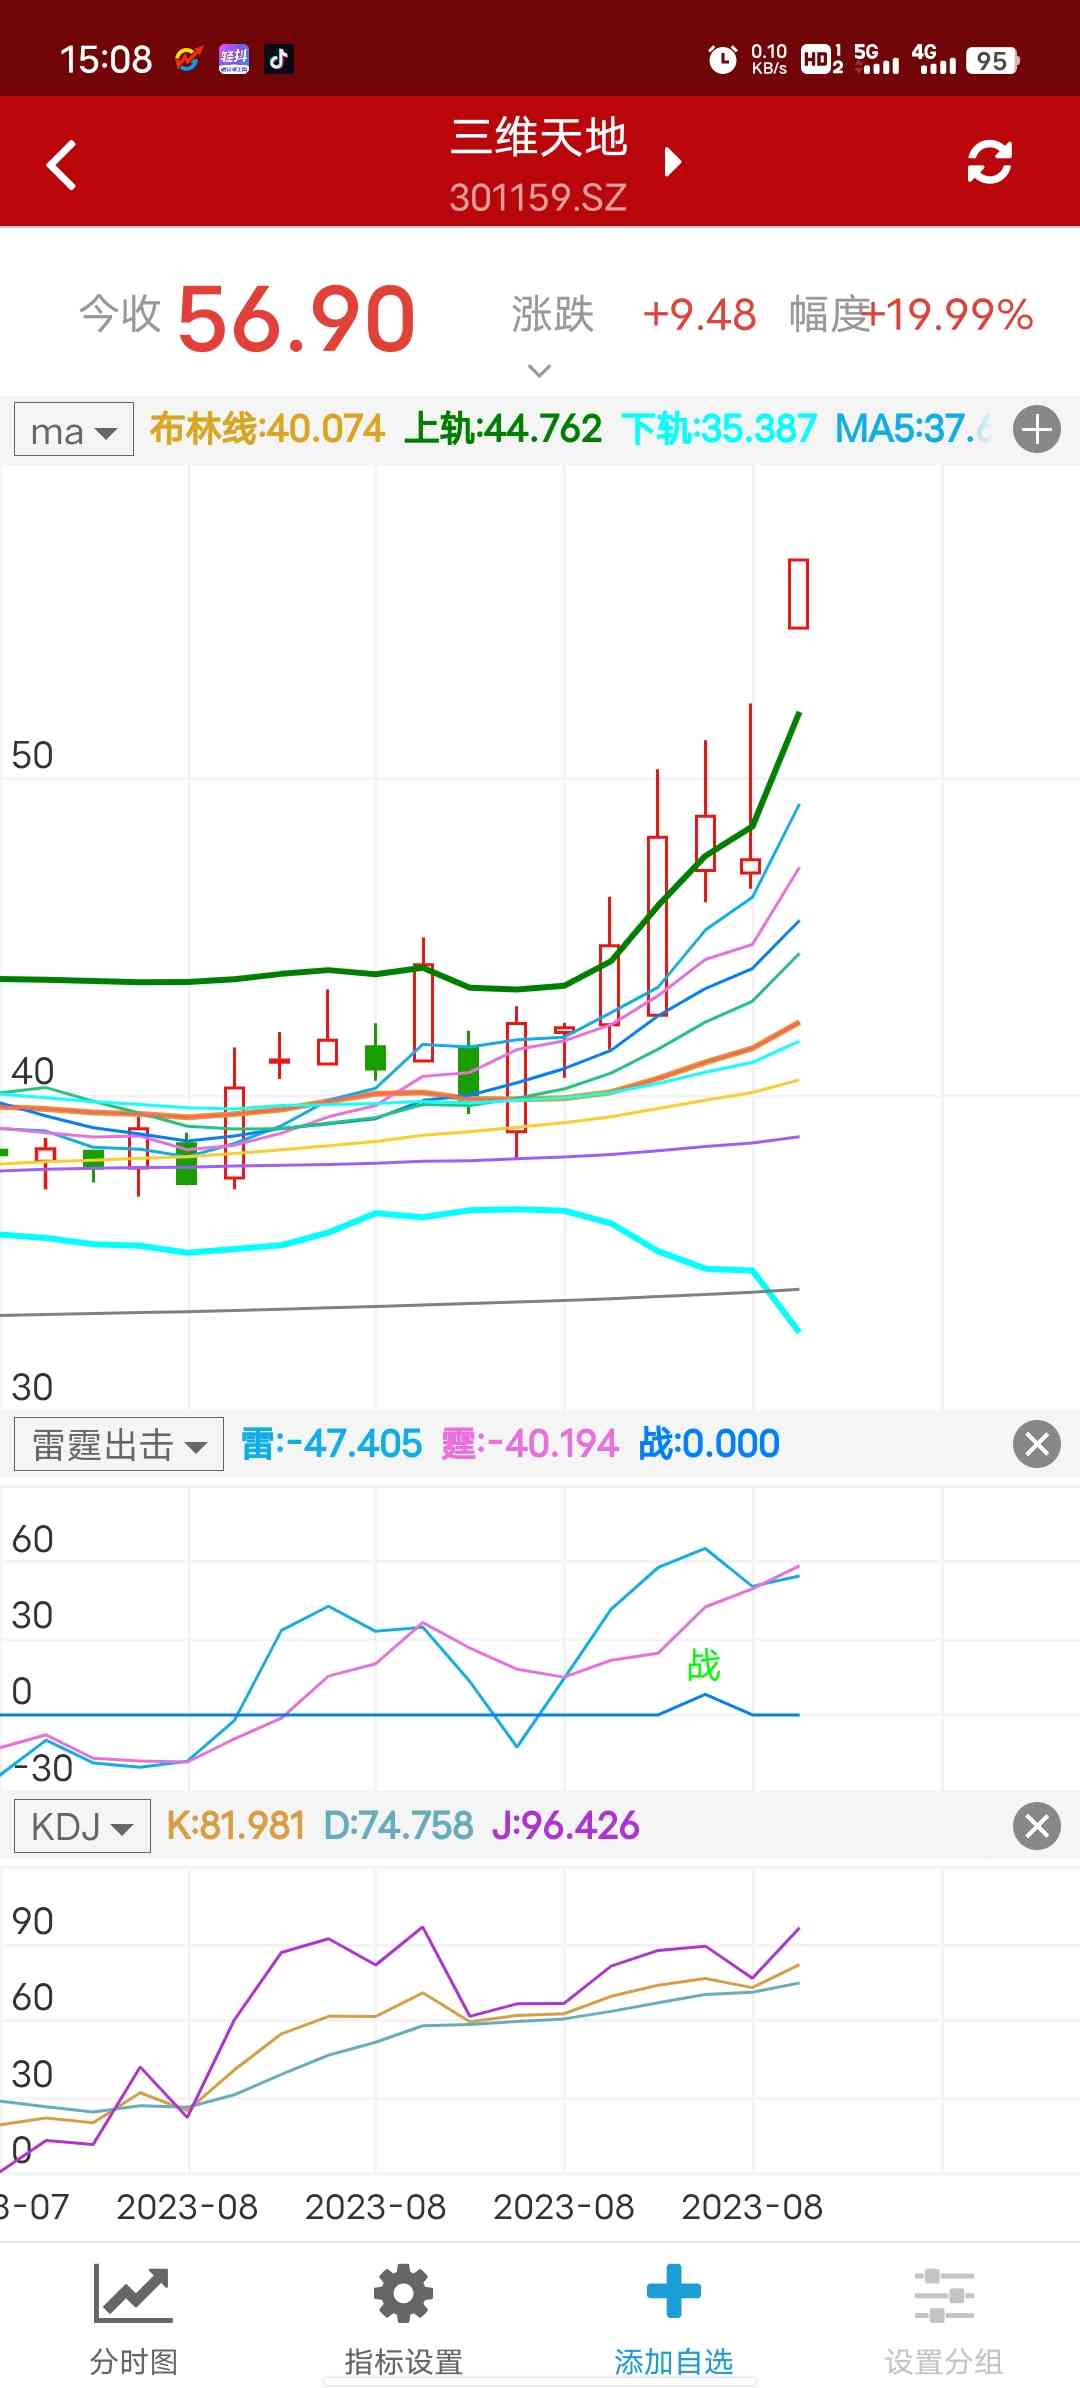The image size is (1080, 2388).
Task: Open the KDJ indicator dropdown
Action: tap(82, 1827)
